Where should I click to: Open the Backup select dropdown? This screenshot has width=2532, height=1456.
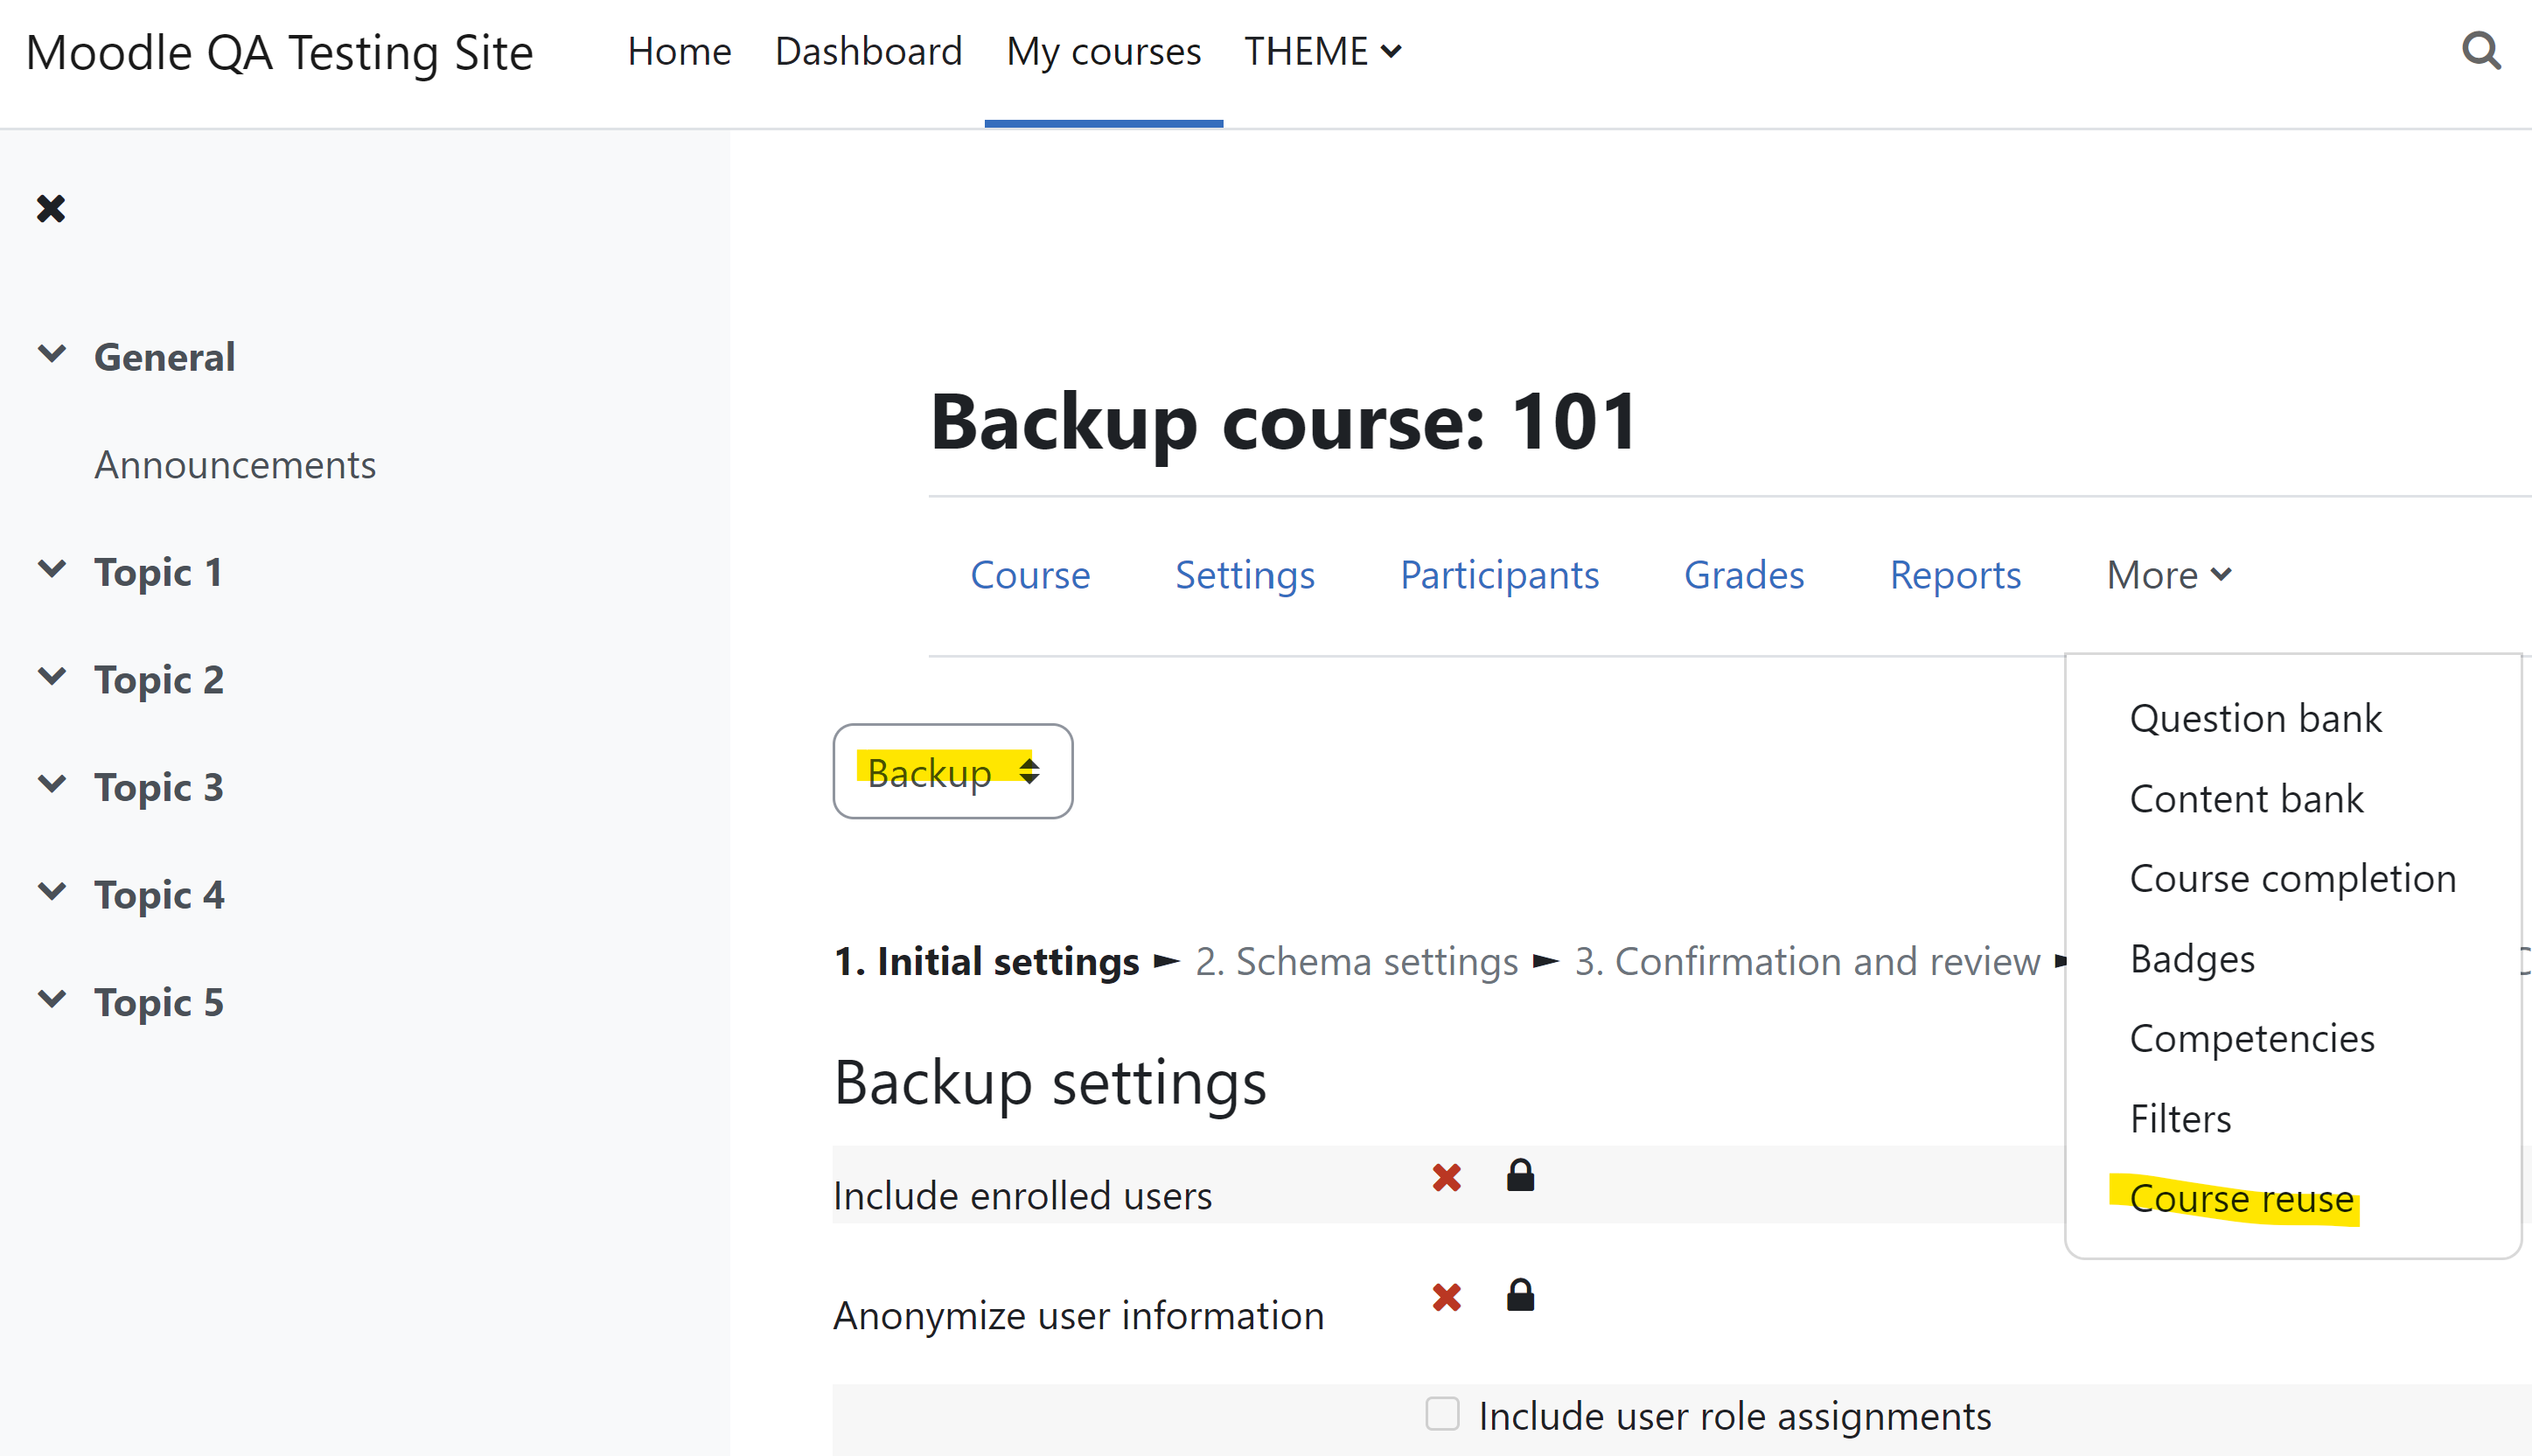point(953,771)
